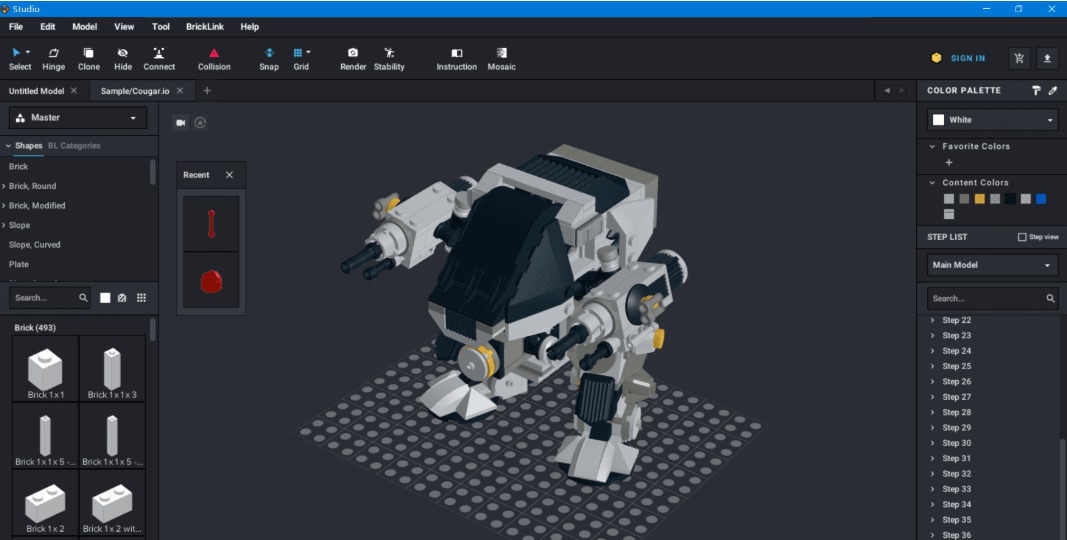Collapse the Shapes section
The height and width of the screenshot is (540, 1067).
[8, 146]
